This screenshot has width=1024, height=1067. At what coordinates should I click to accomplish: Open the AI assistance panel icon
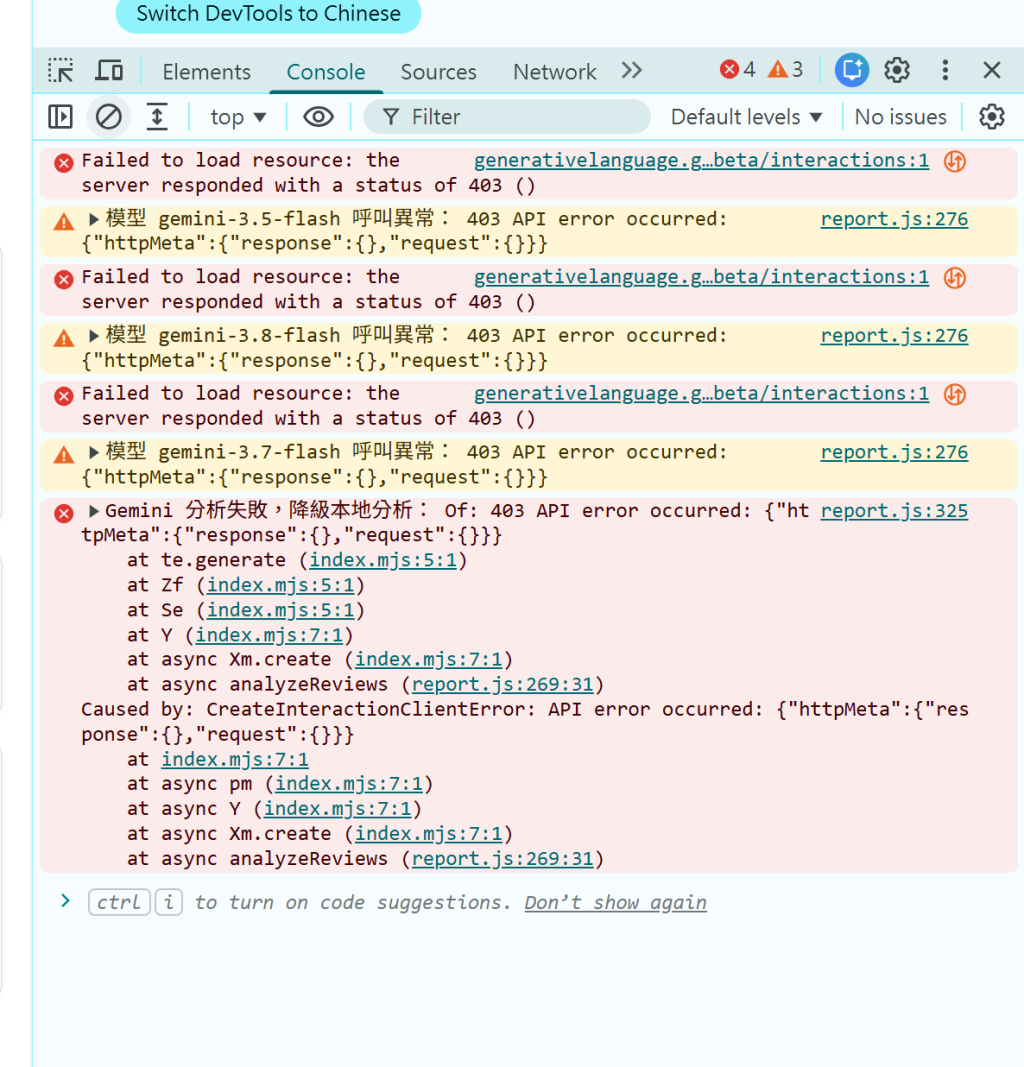point(852,70)
